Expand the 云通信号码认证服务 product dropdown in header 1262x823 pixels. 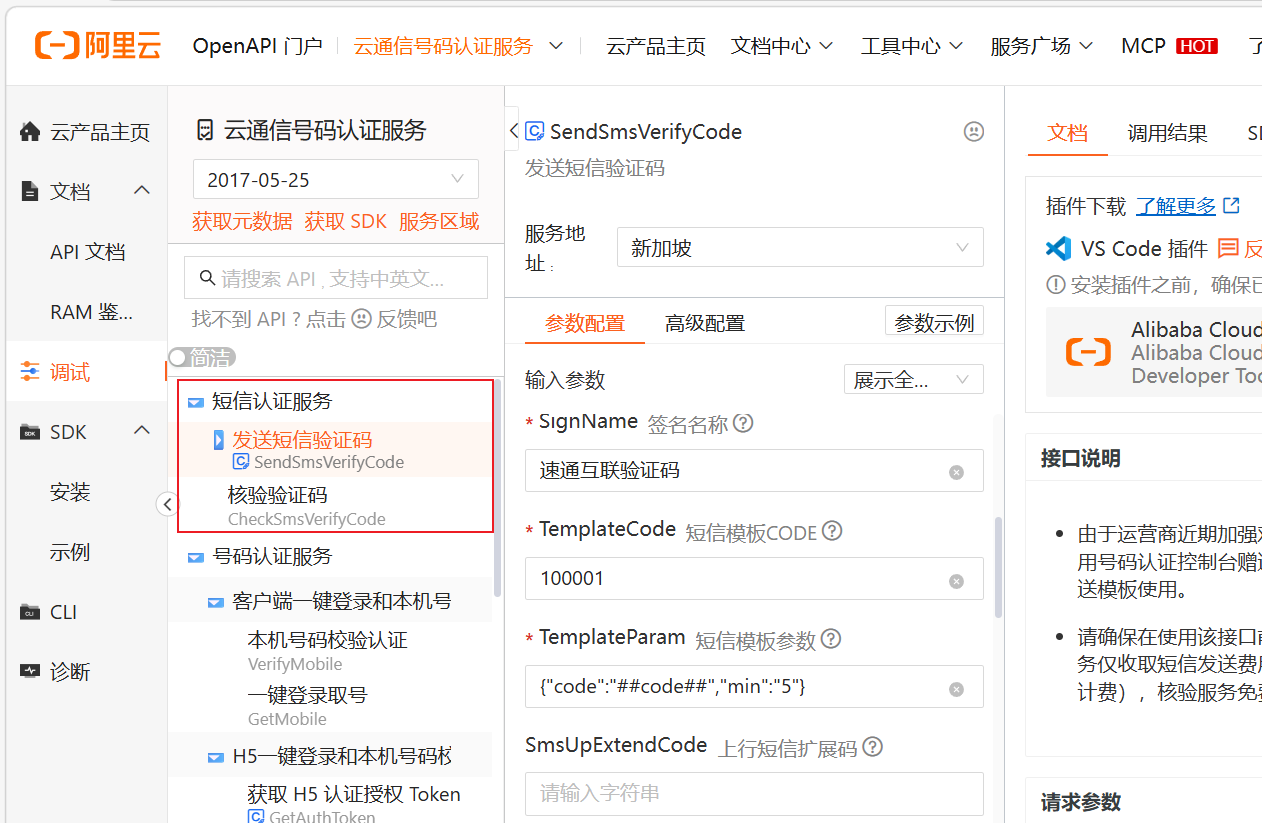click(557, 45)
